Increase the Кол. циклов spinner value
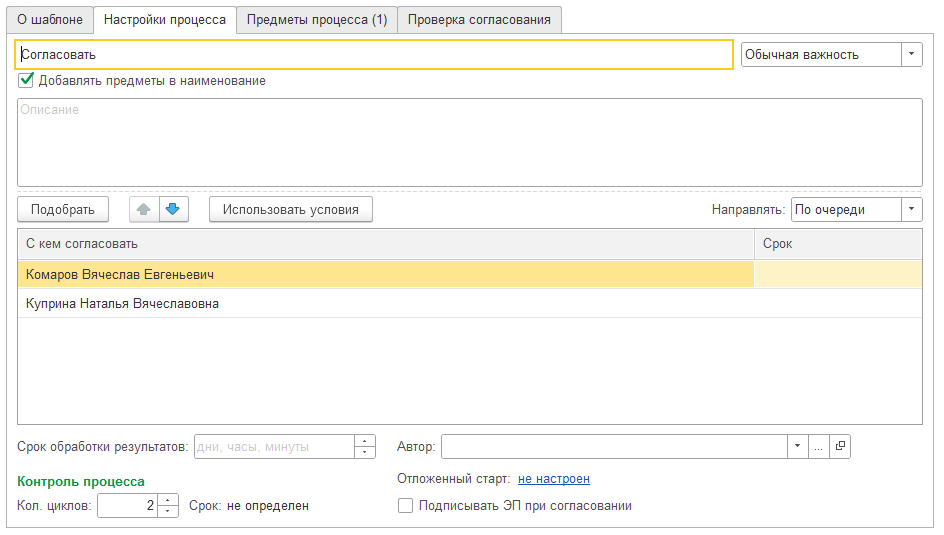The image size is (944, 535). [169, 500]
